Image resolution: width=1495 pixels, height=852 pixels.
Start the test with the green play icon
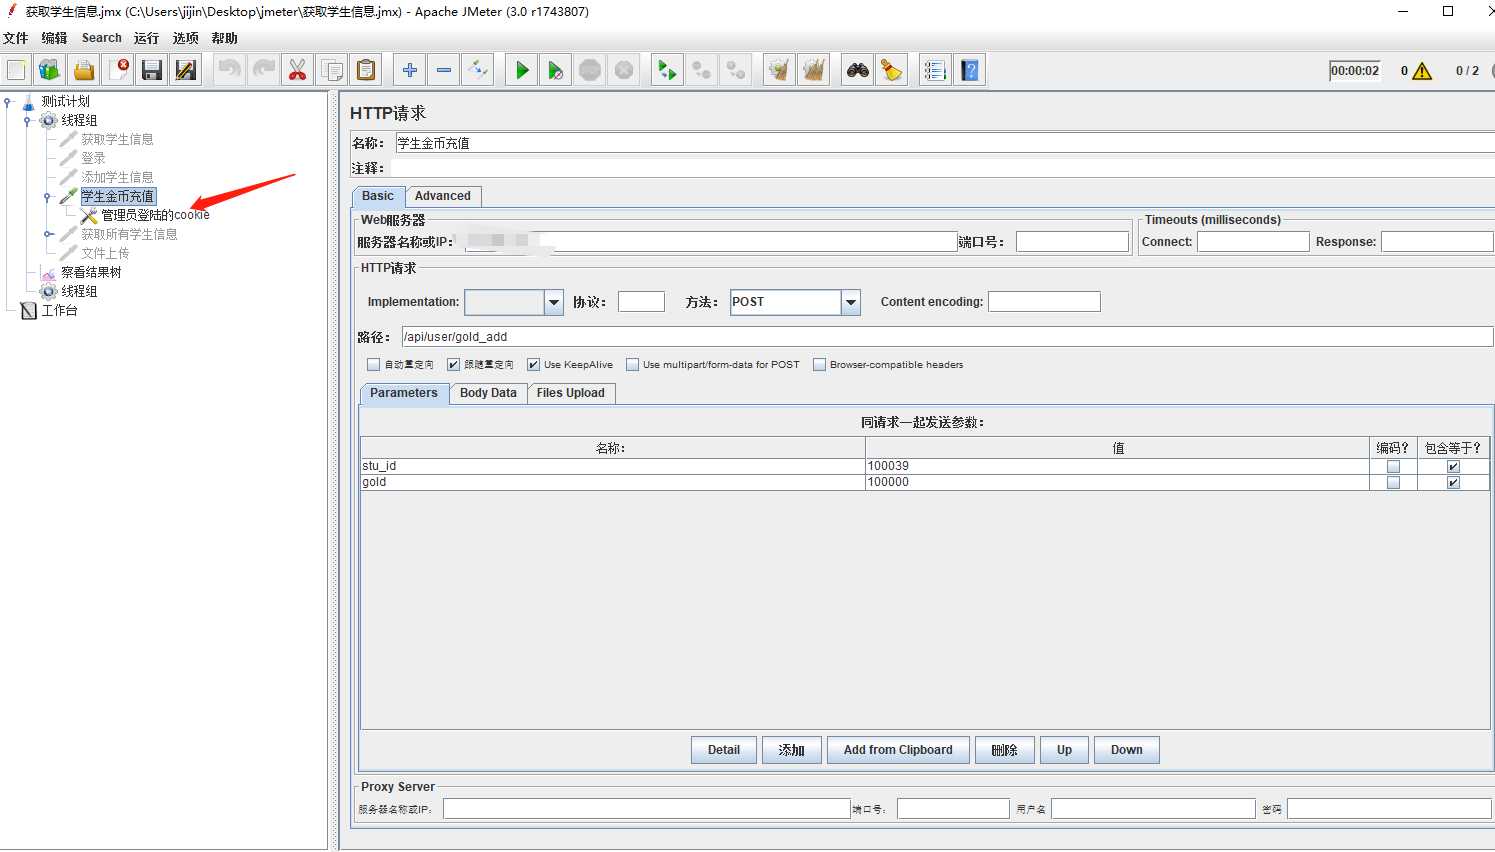[522, 70]
